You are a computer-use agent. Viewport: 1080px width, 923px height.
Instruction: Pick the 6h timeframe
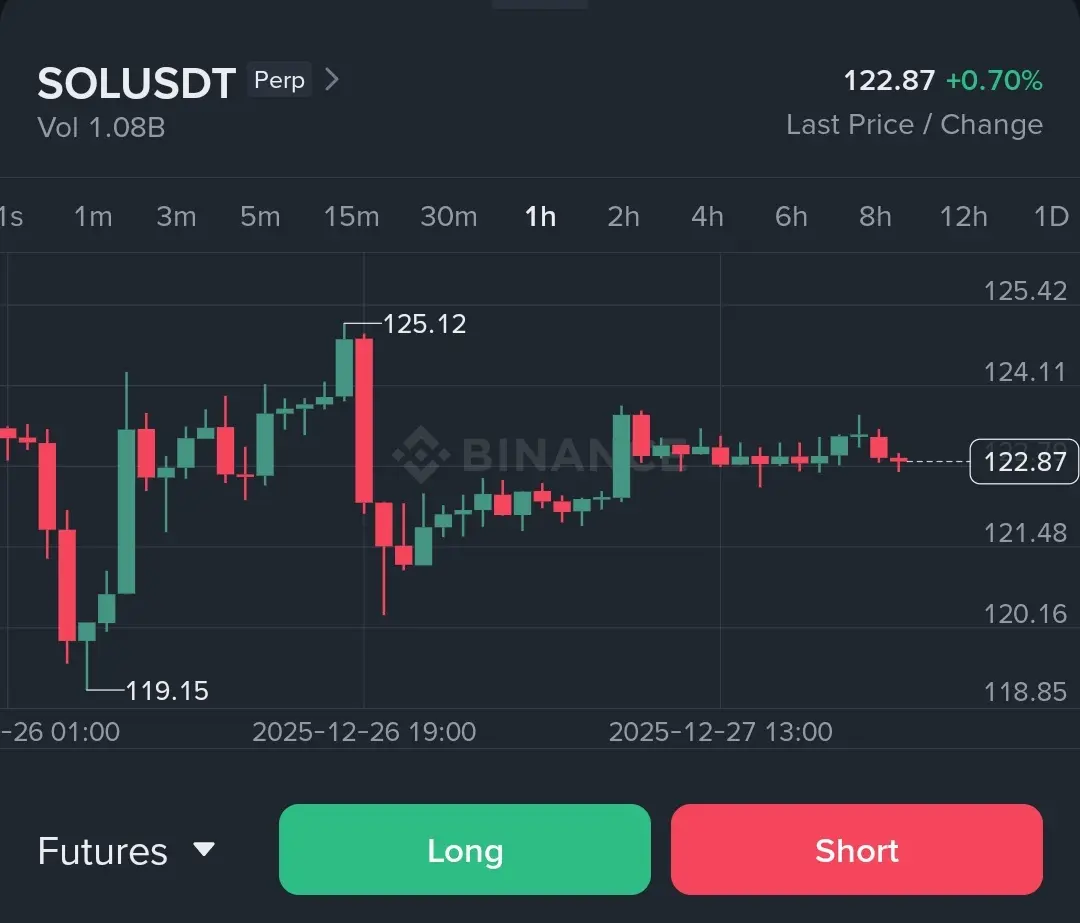791,217
